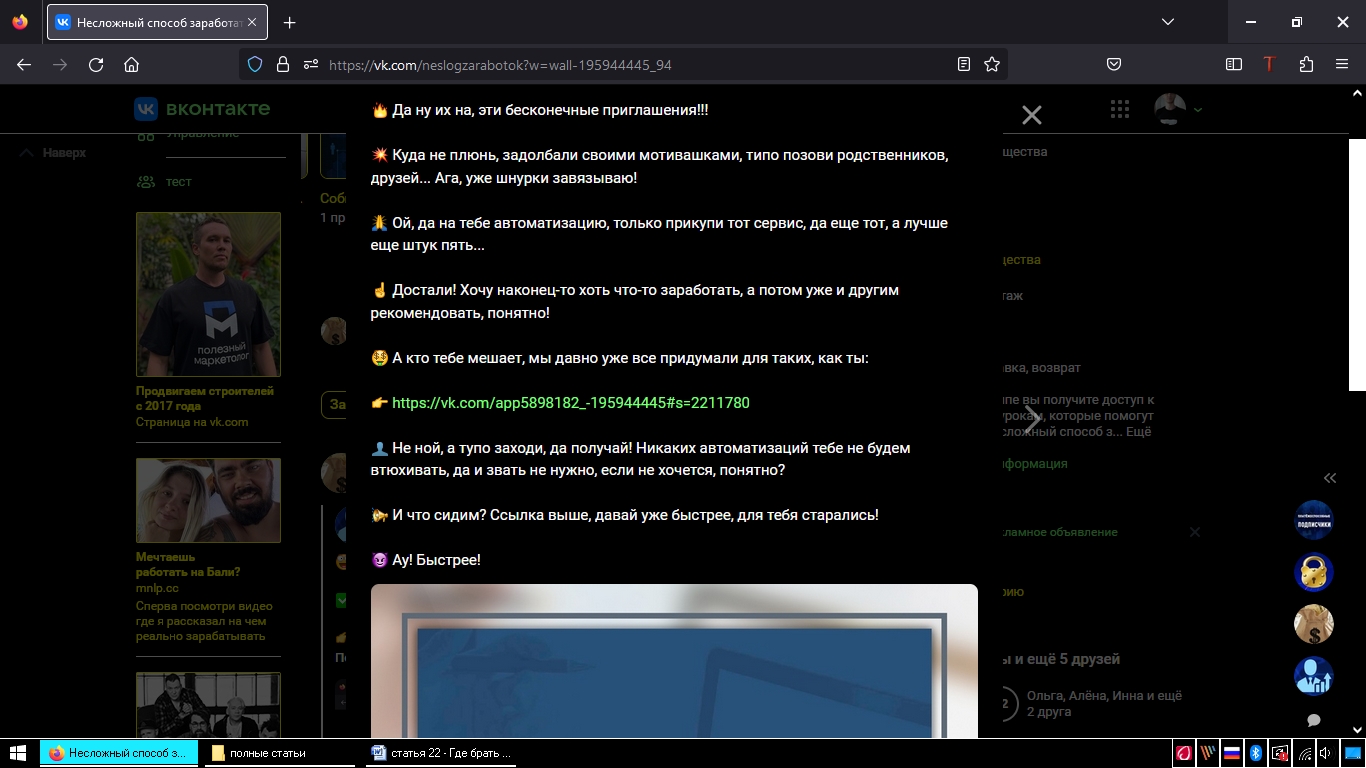Screen dimensions: 1366x768
Task: Open the Windows Start menu
Action: point(18,753)
